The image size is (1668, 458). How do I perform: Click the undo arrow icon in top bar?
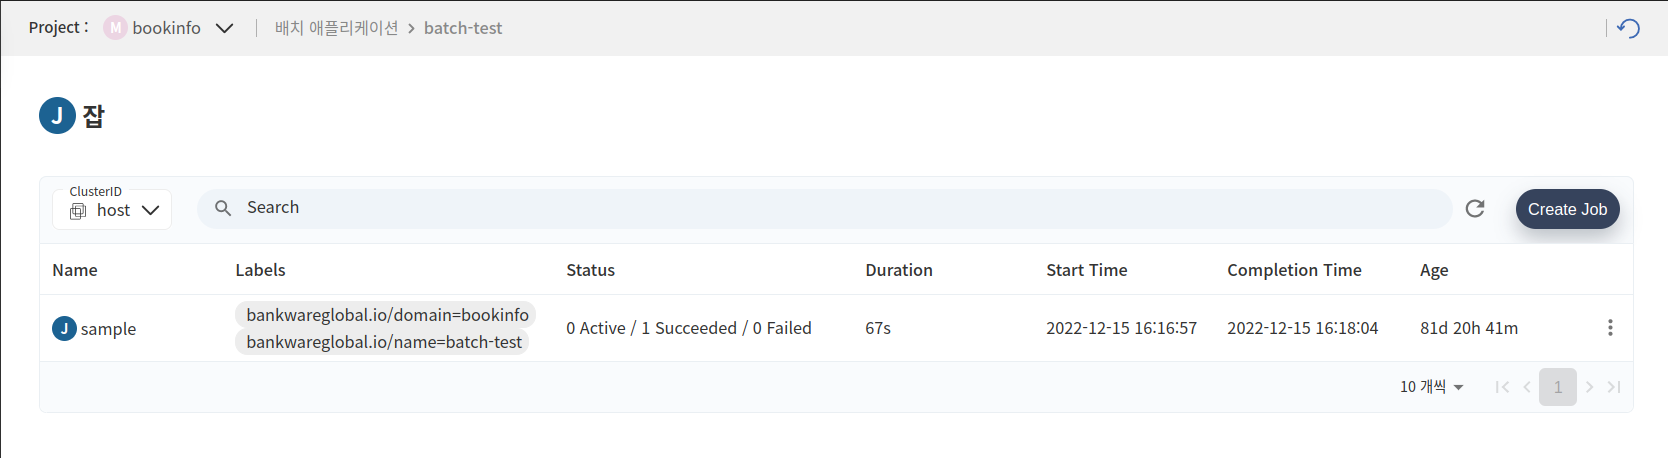point(1628,28)
